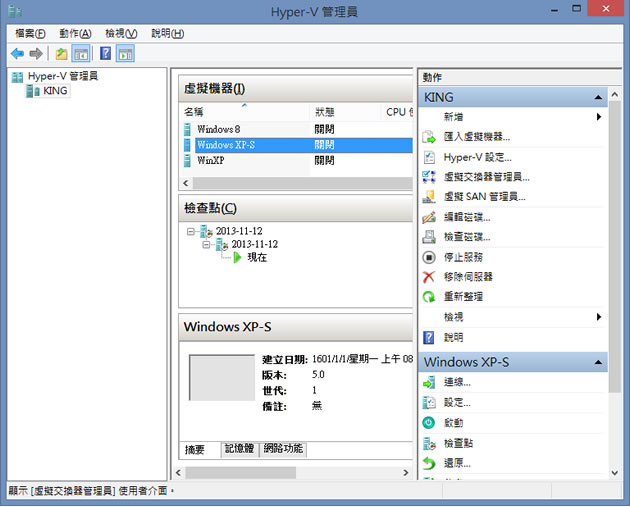Open the 說明(H) menu
630x507 pixels.
pos(168,33)
